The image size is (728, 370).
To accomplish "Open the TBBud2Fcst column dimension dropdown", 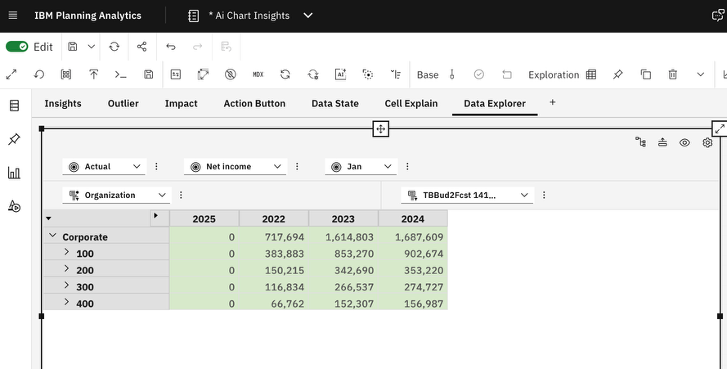I will click(x=467, y=195).
